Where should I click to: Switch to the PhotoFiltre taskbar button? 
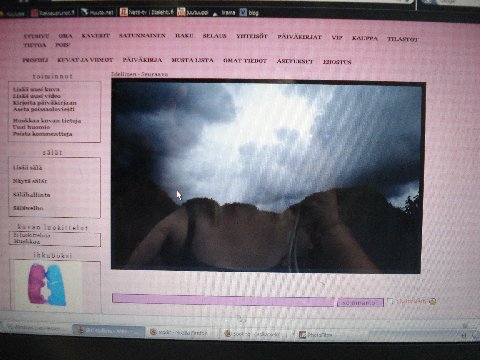pos(316,335)
